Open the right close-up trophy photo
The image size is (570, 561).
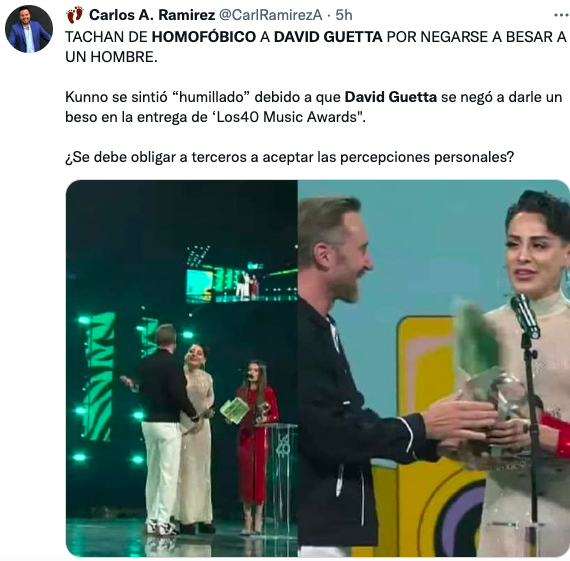(434, 368)
